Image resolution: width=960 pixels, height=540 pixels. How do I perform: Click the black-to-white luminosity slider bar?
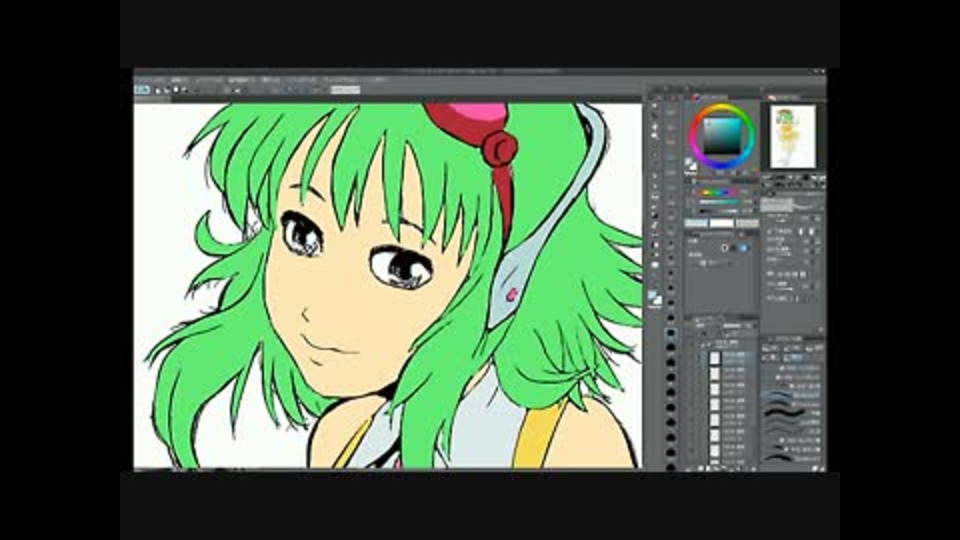718,211
